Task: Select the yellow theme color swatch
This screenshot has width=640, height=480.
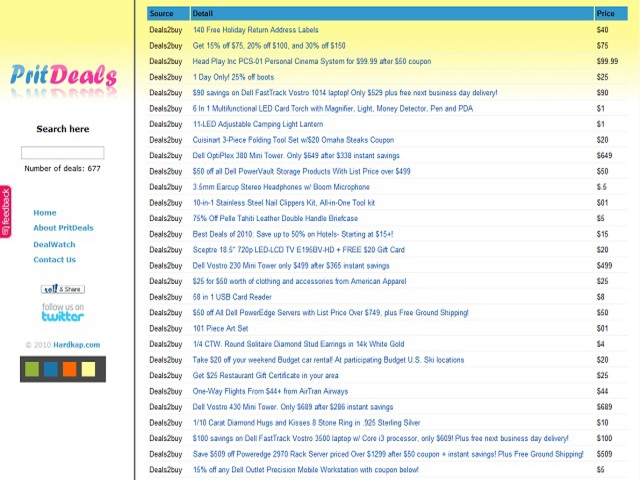Action: 88,369
